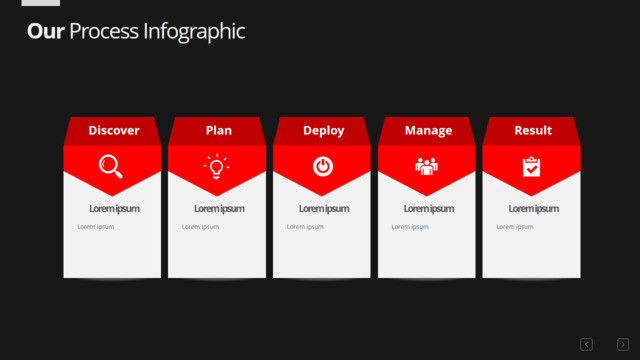Click the Our Process Infographic title
The image size is (640, 360).
click(136, 31)
